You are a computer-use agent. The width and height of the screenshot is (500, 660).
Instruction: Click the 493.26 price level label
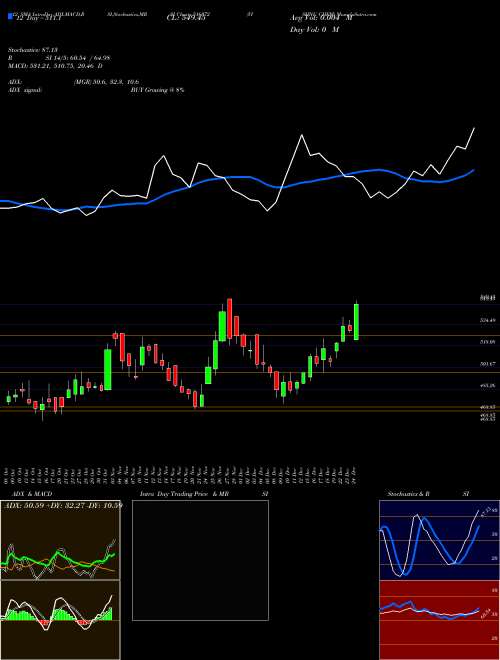[488, 386]
